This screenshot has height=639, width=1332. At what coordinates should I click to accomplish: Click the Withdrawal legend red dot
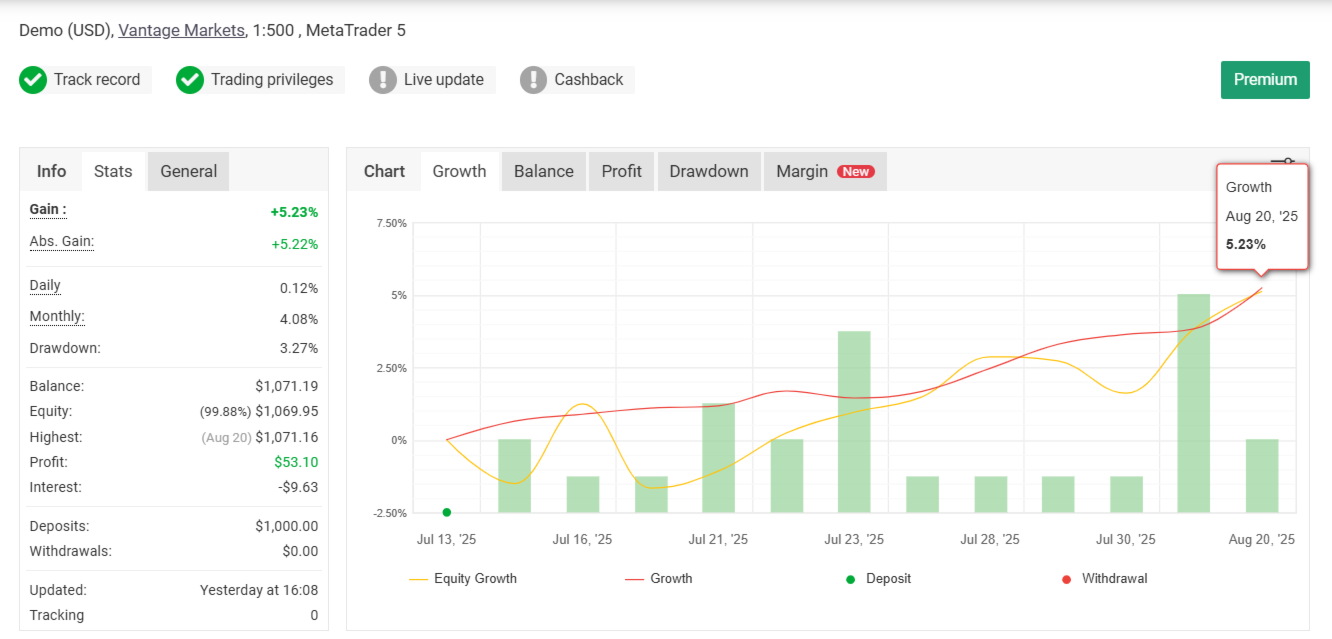(1066, 579)
